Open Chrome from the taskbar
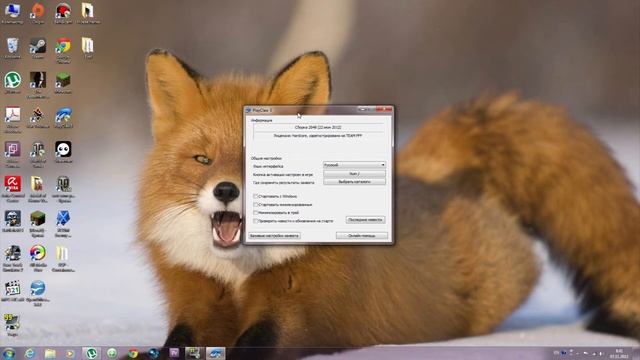Image resolution: width=640 pixels, height=360 pixels. [133, 353]
